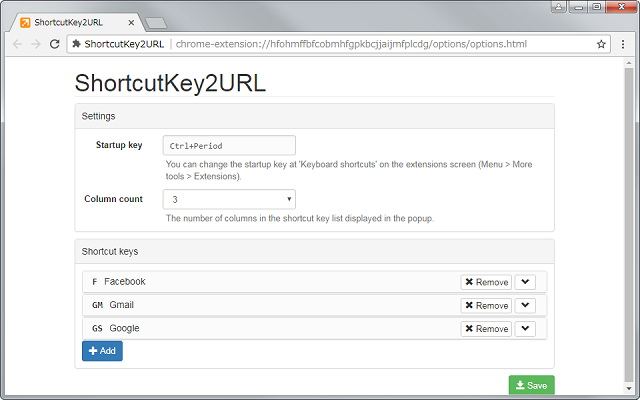Click the Startup key field
This screenshot has width=640, height=400.
(229, 145)
